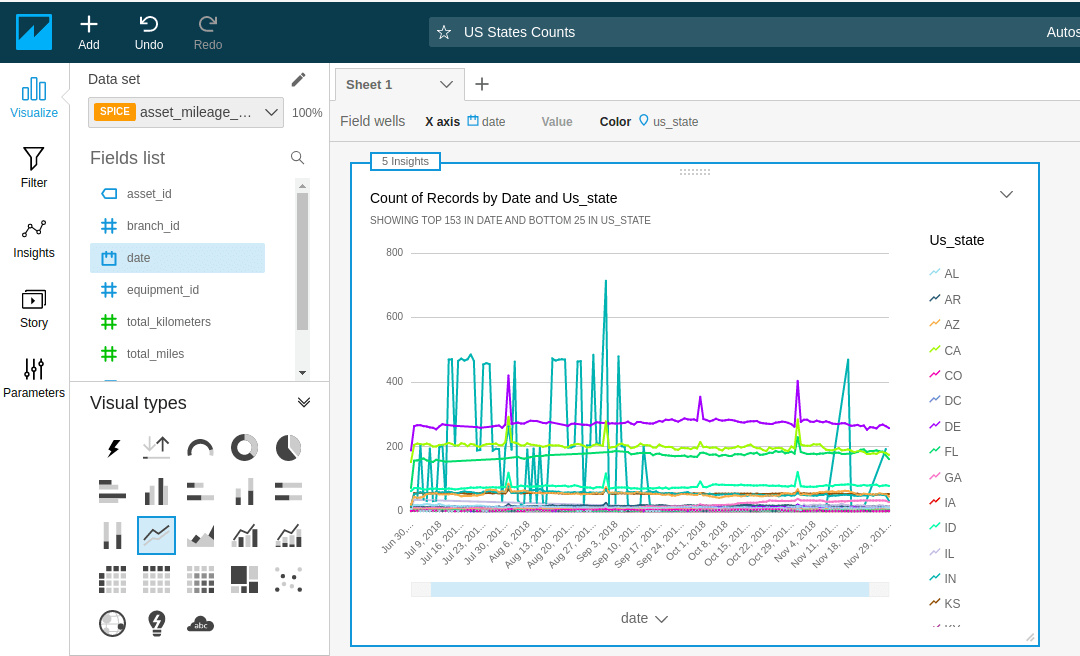Screen dimensions: 1080x656
Task: Select the total_miles field
Action: (x=155, y=354)
